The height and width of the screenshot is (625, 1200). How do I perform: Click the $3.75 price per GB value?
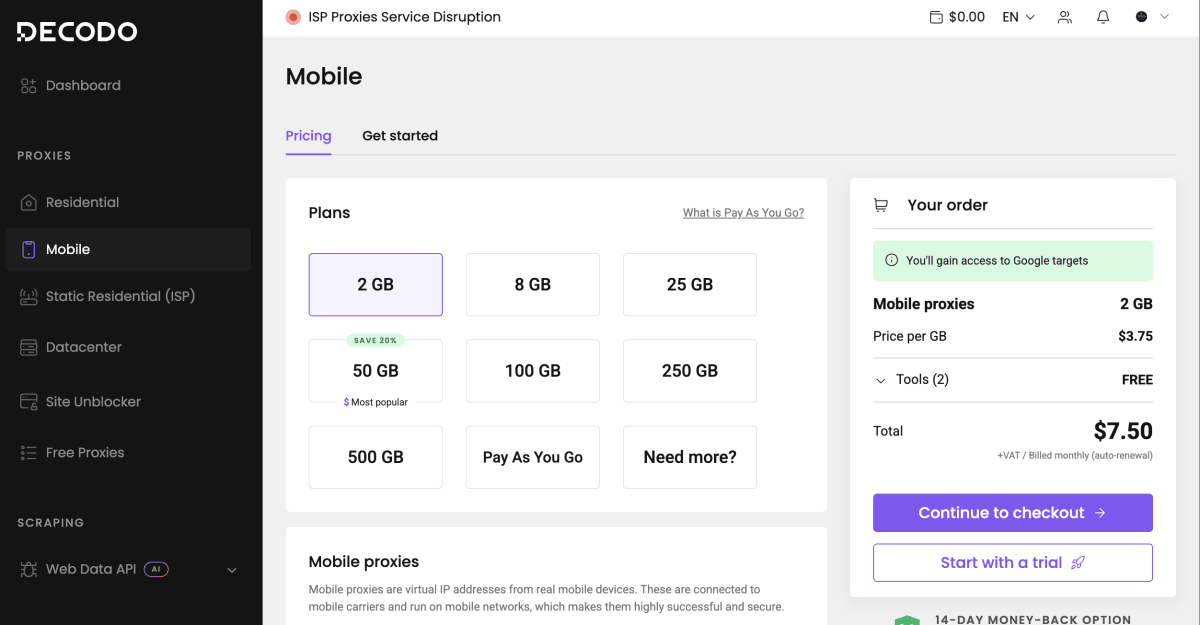[x=1135, y=337]
